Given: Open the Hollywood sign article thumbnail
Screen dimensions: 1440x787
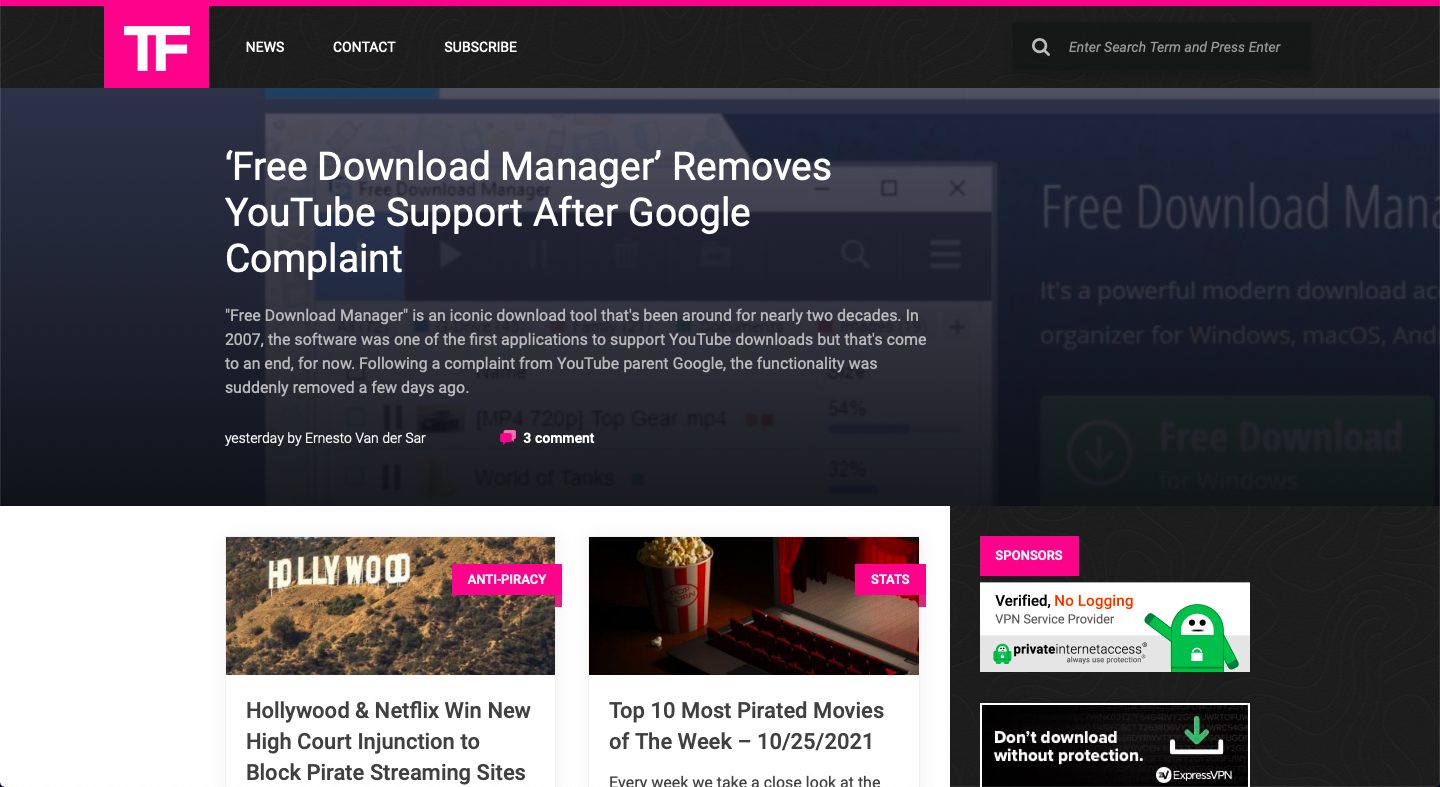Looking at the screenshot, I should point(390,606).
